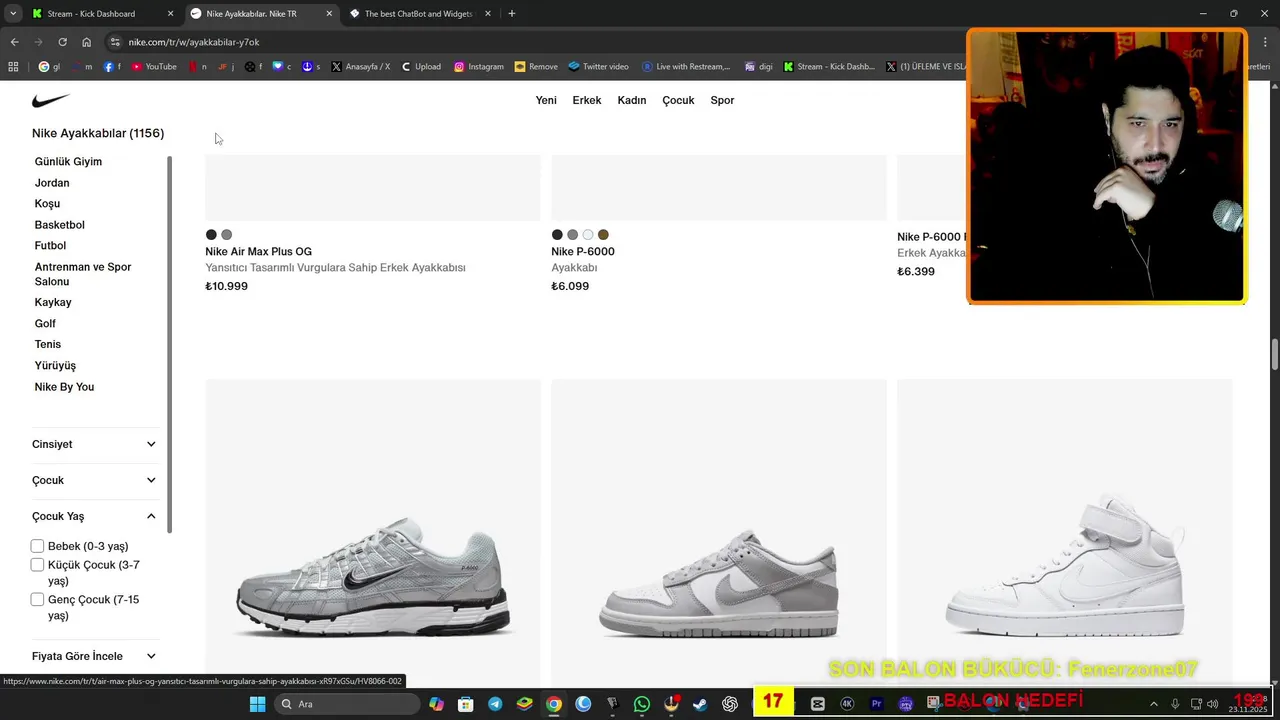Viewport: 1280px width, 720px height.
Task: Switch to The best ChatBot and Widgets tab
Action: pos(418,14)
